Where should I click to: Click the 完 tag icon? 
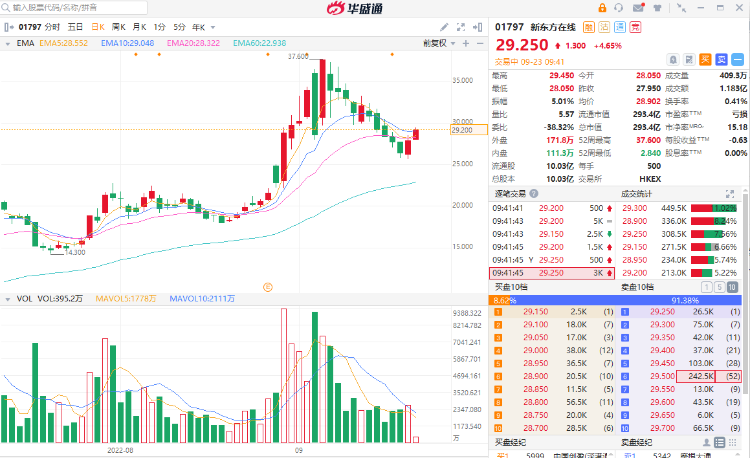635,27
